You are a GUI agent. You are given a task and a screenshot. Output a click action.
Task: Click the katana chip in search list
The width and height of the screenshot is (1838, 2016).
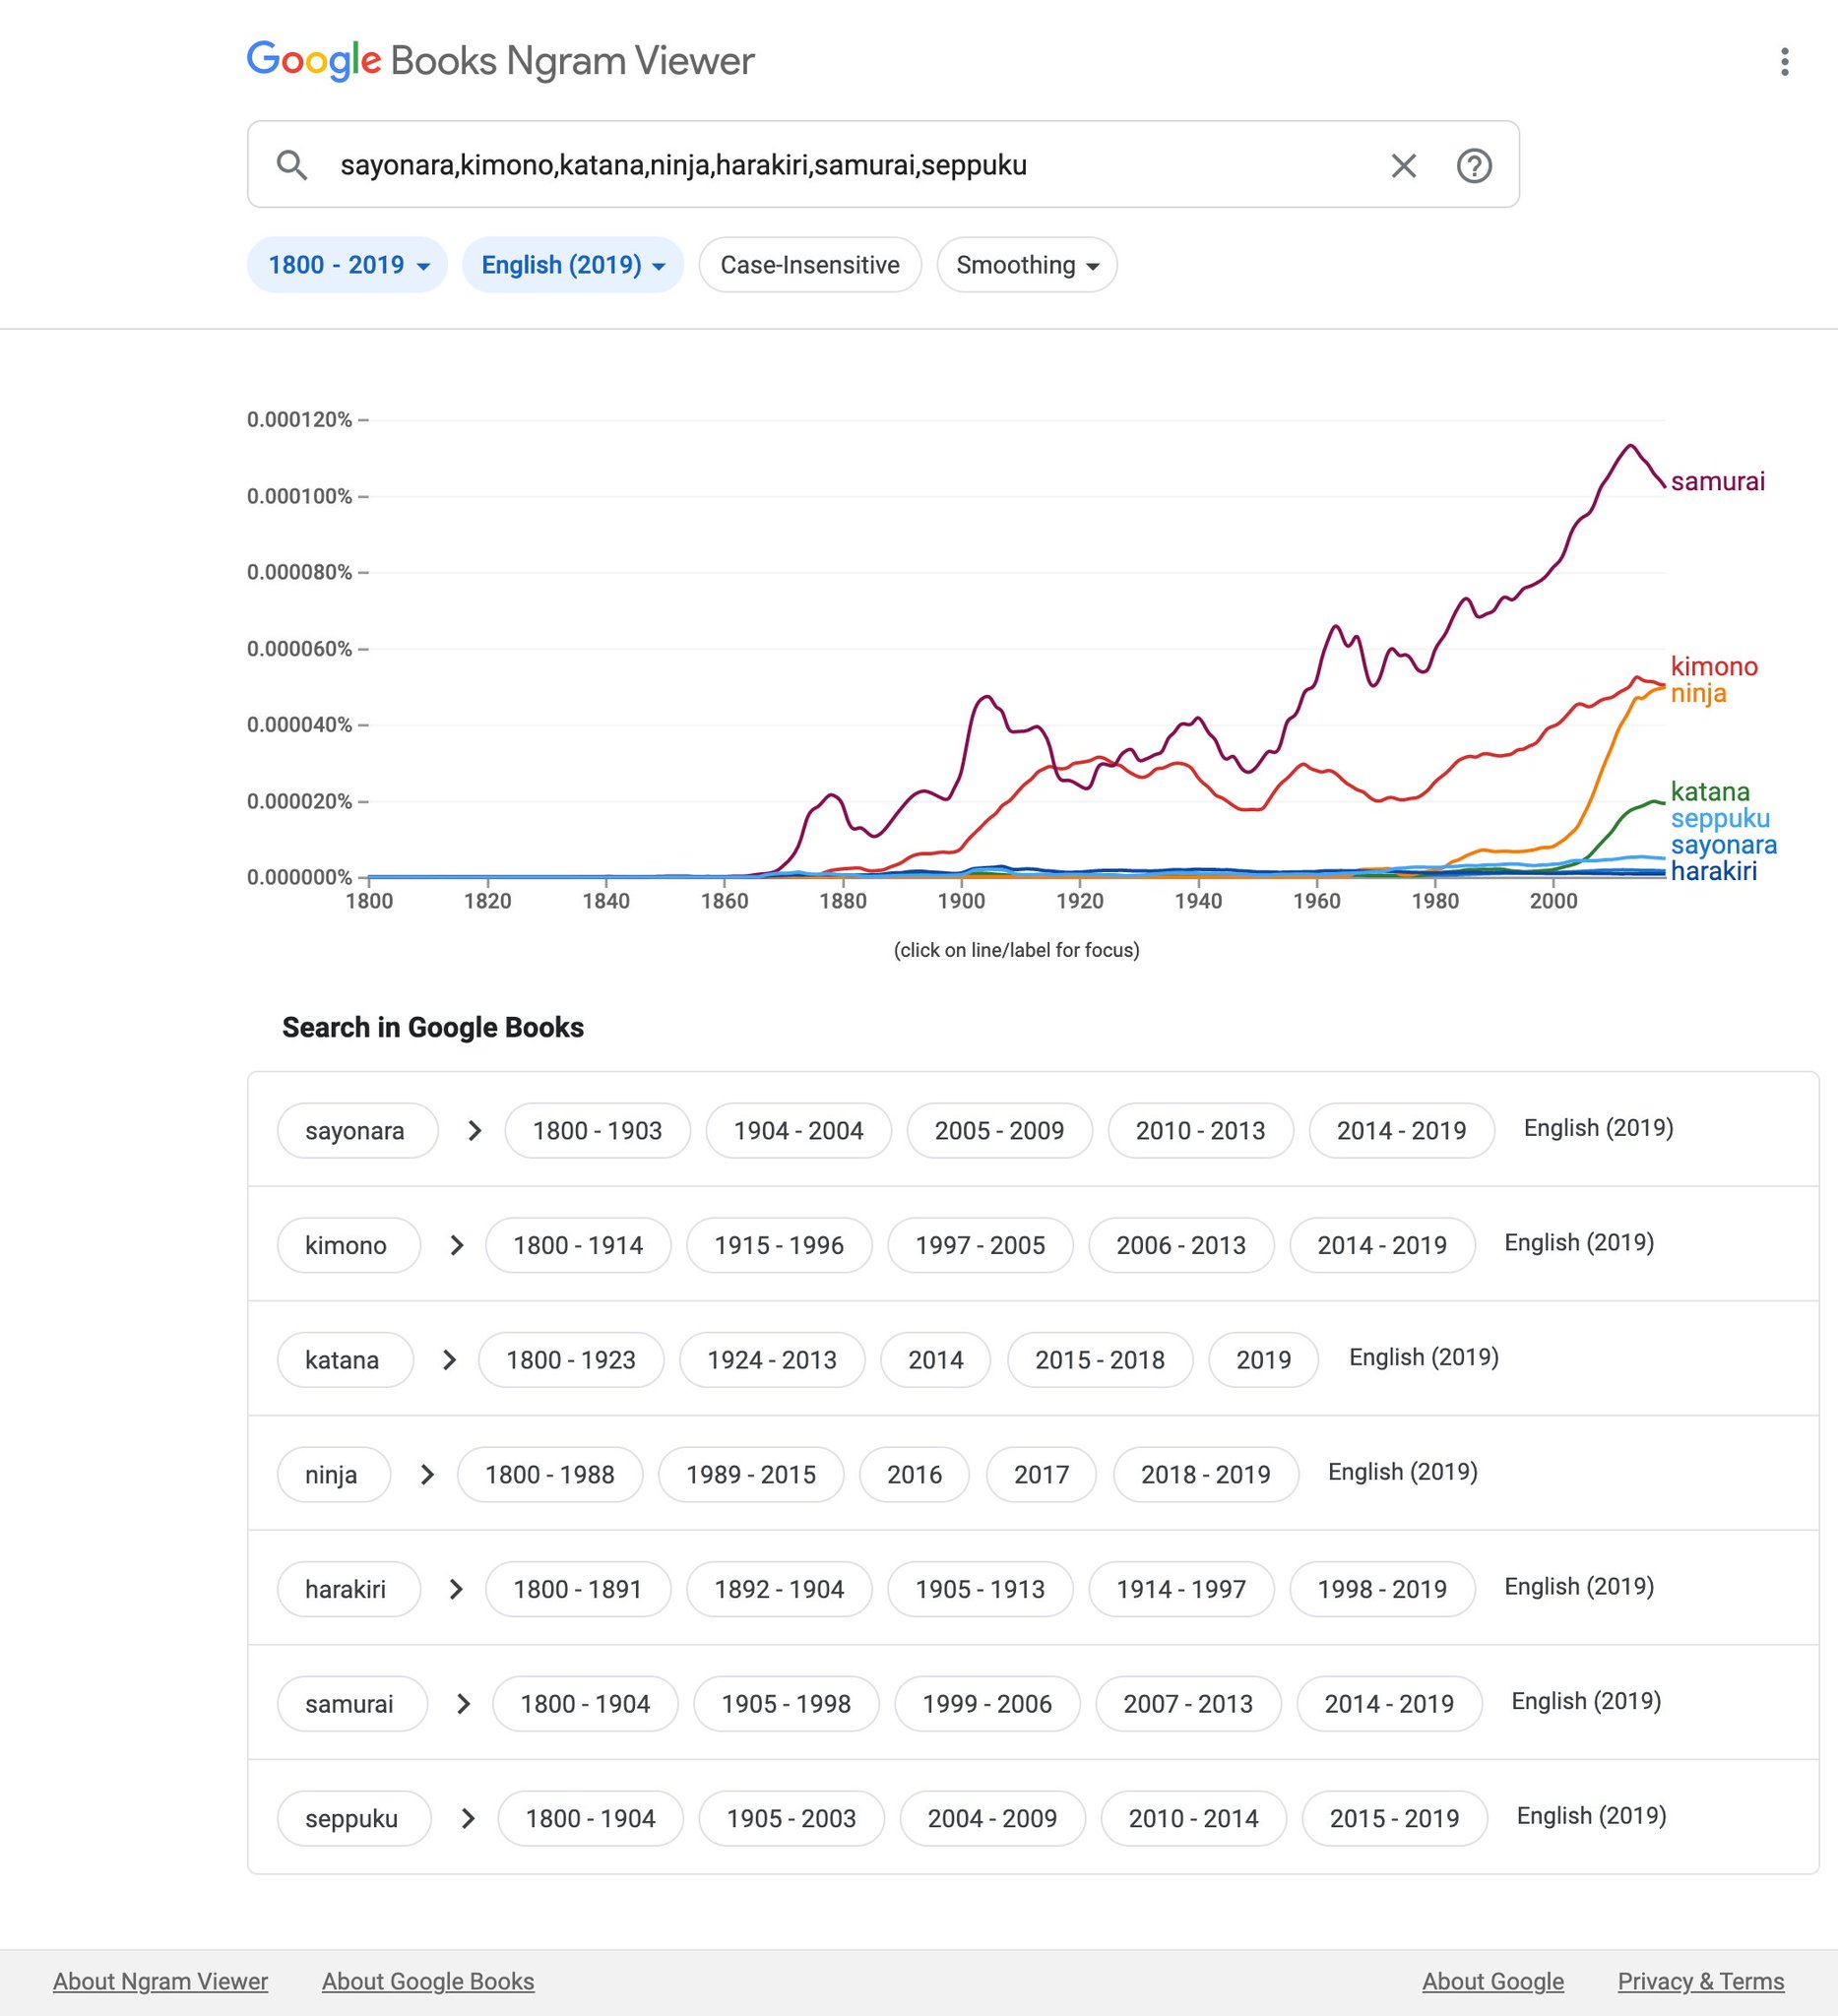click(345, 1360)
